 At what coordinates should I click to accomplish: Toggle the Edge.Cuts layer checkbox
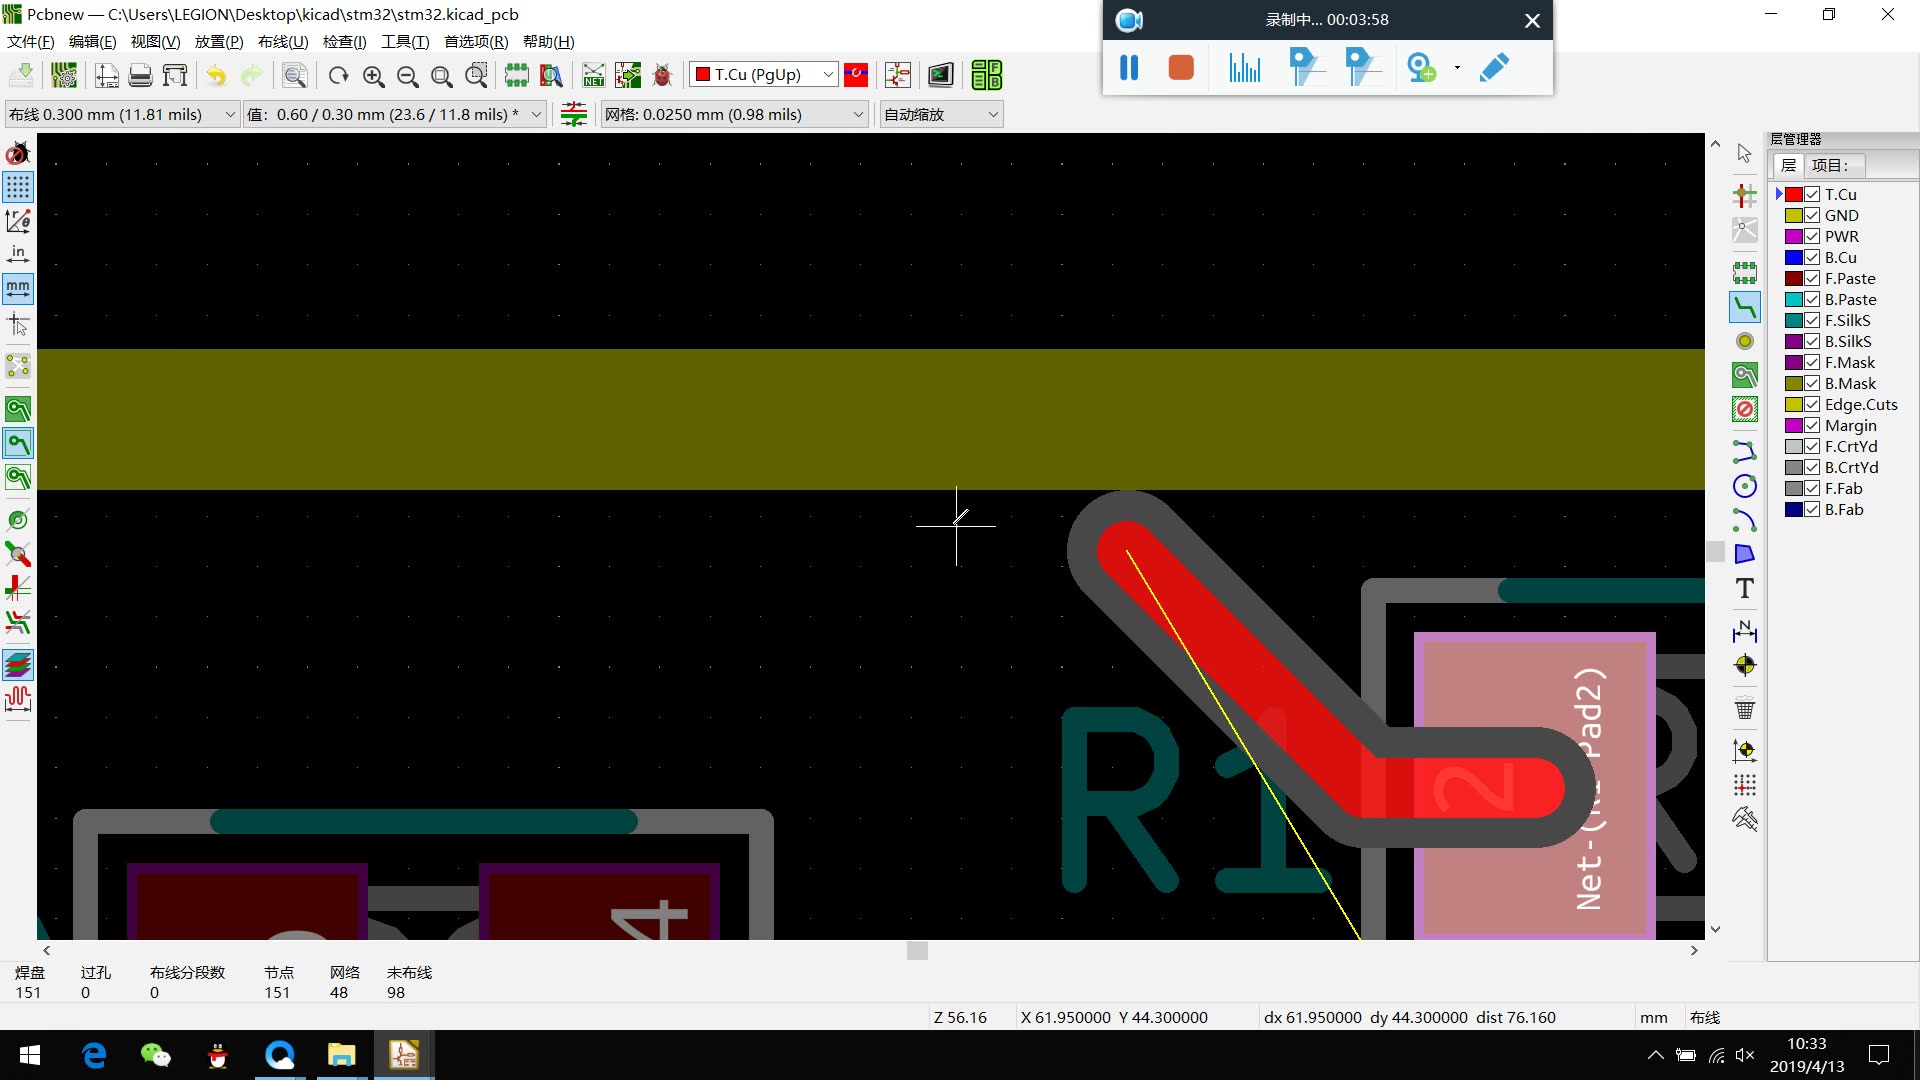[1812, 404]
